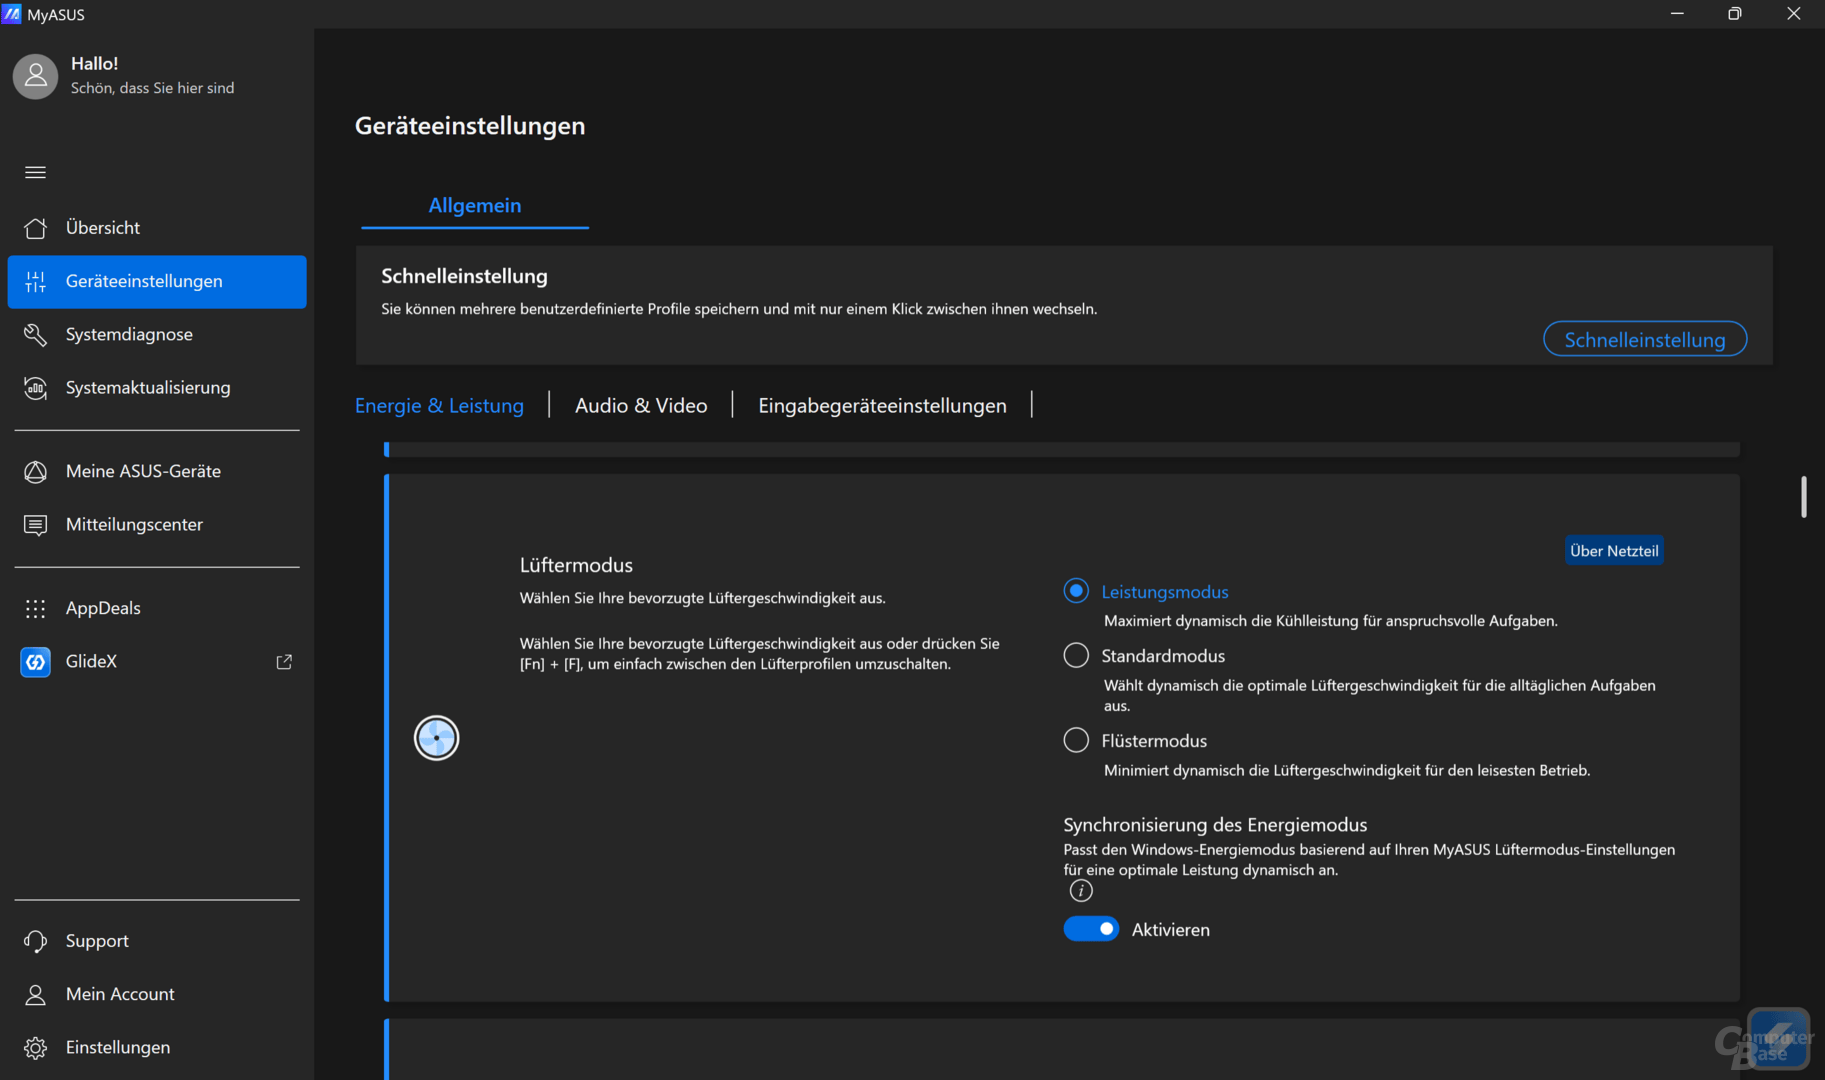The height and width of the screenshot is (1080, 1825).
Task: Open Support in the sidebar
Action: point(97,941)
